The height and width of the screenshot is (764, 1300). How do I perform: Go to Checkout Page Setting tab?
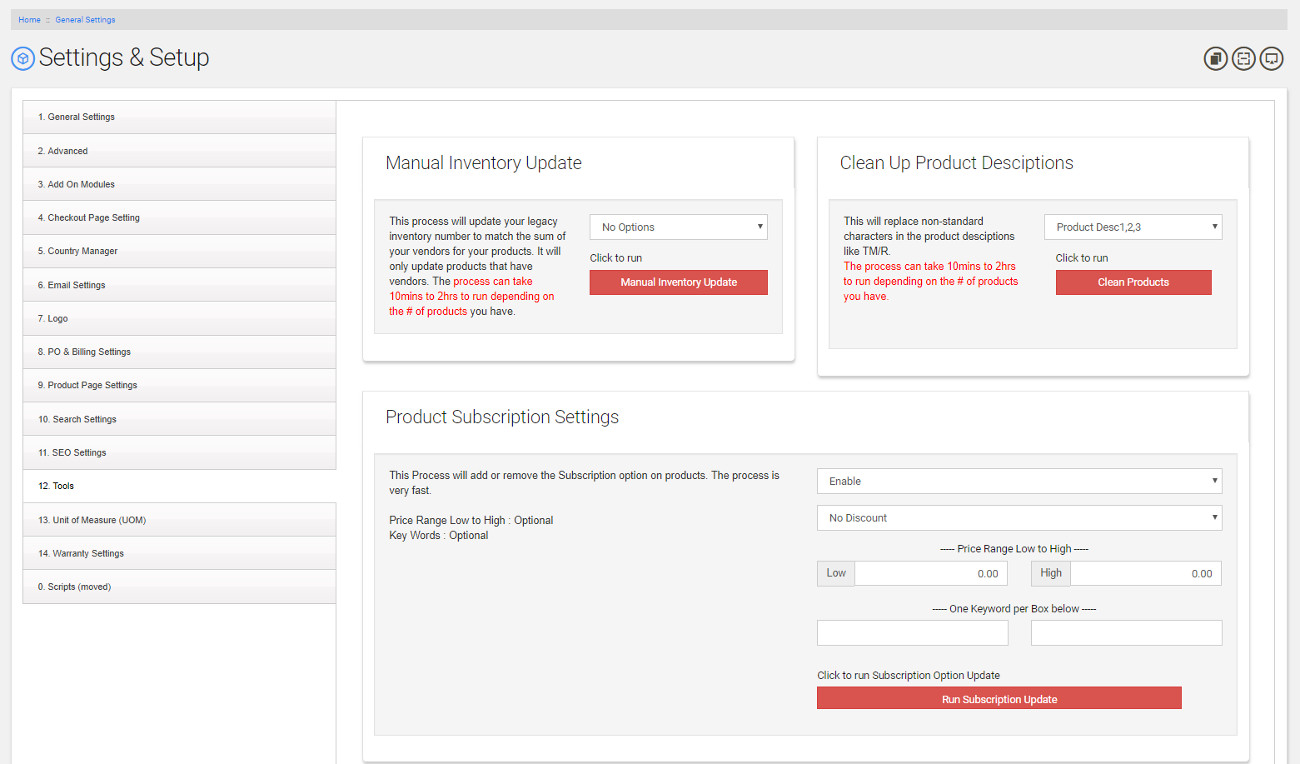179,218
